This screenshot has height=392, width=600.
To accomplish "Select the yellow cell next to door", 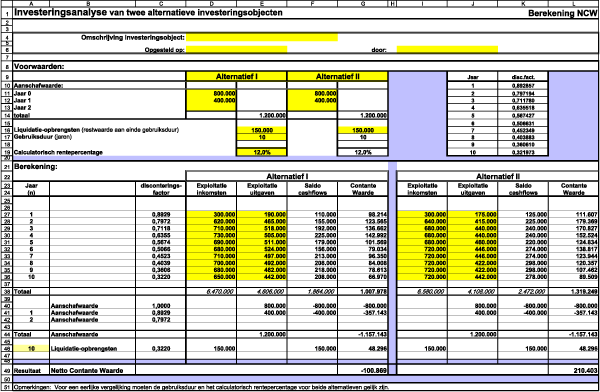I will click(x=447, y=49).
